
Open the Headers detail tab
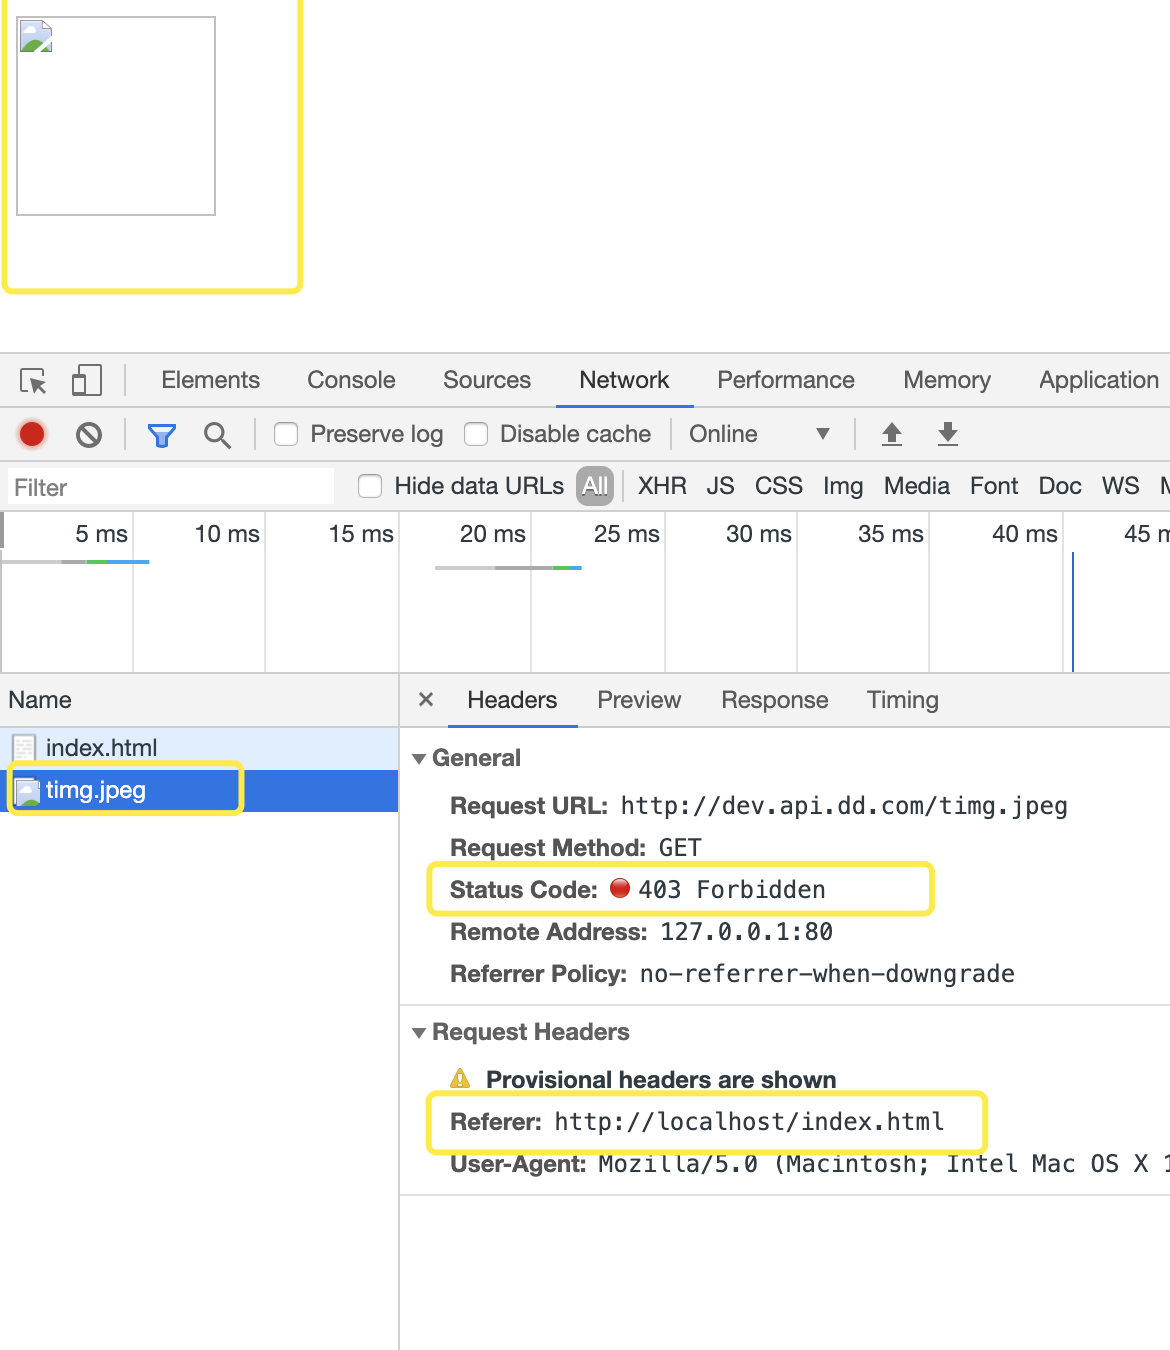pyautogui.click(x=512, y=700)
